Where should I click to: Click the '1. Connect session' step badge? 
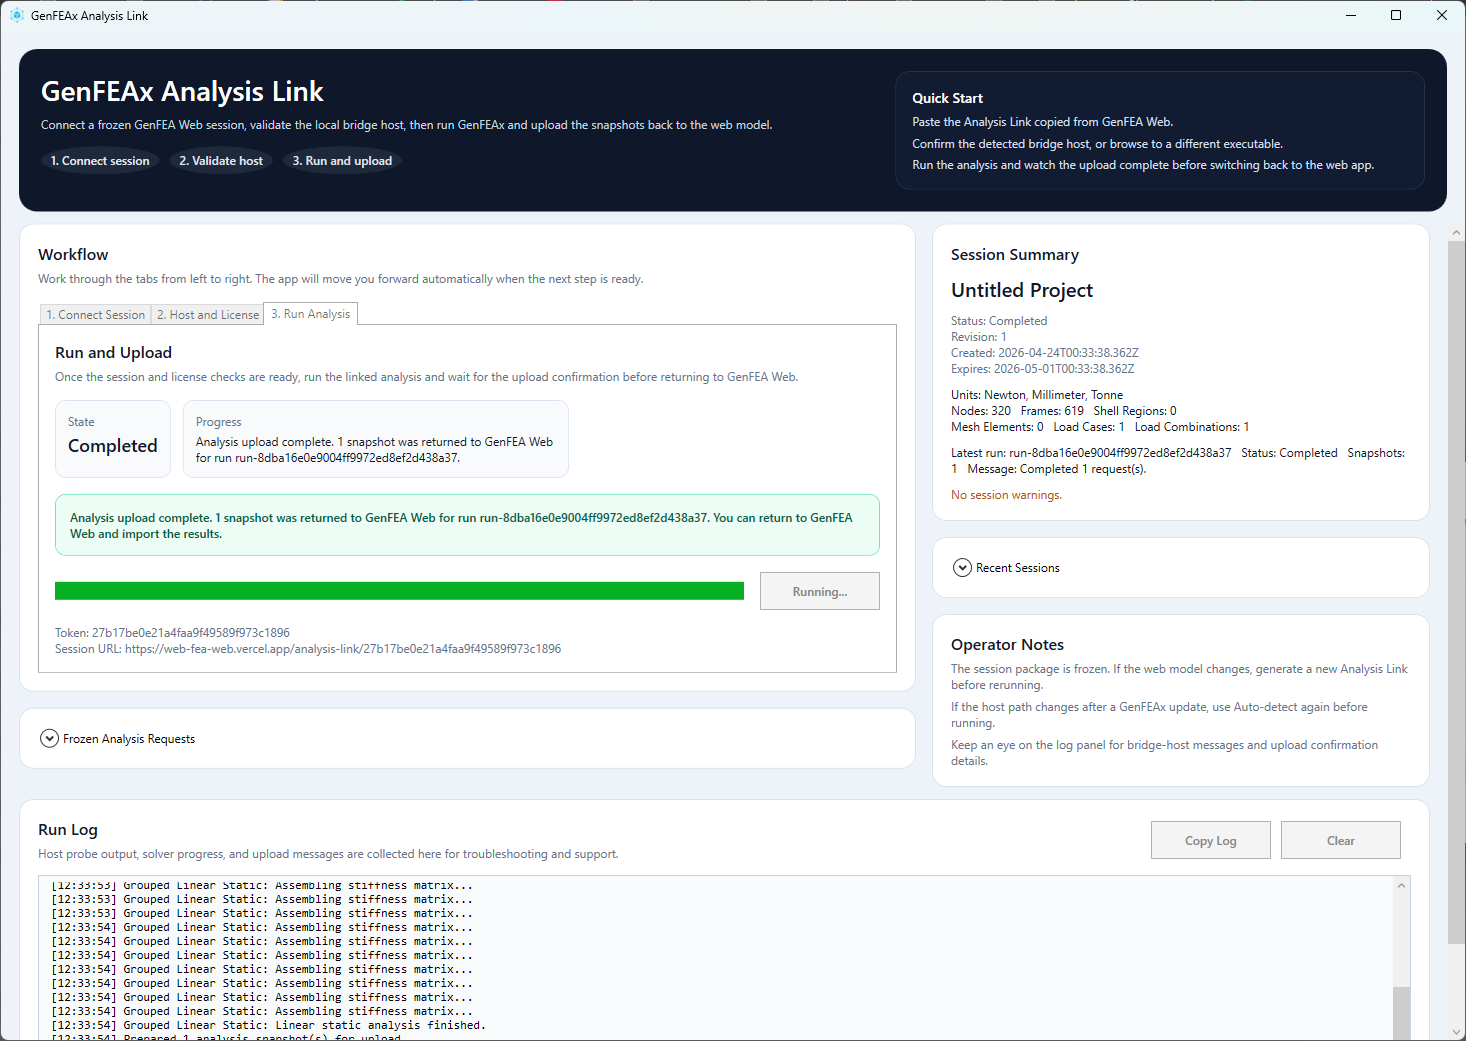click(100, 160)
